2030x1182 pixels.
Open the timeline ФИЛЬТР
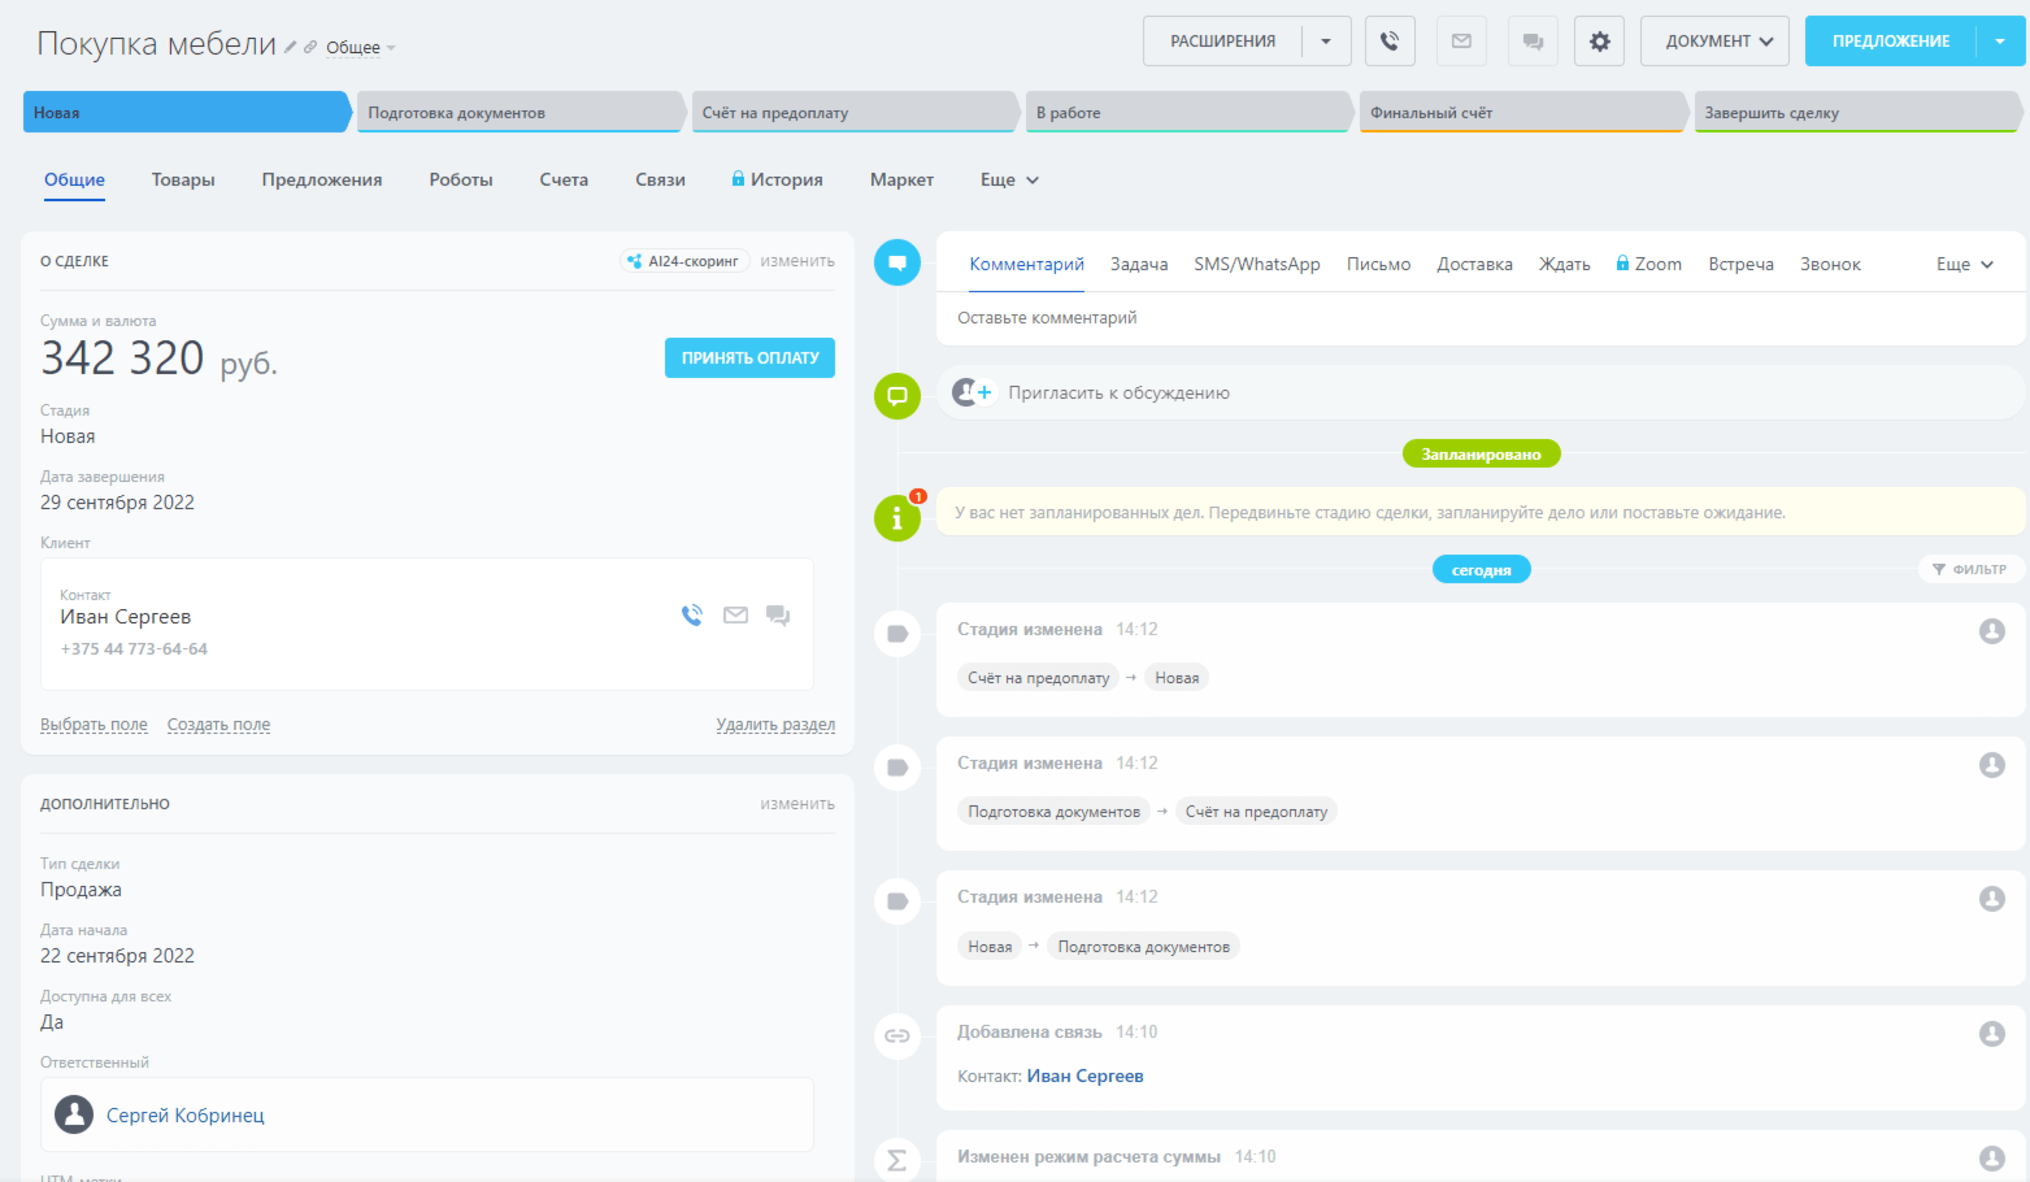(x=1970, y=569)
